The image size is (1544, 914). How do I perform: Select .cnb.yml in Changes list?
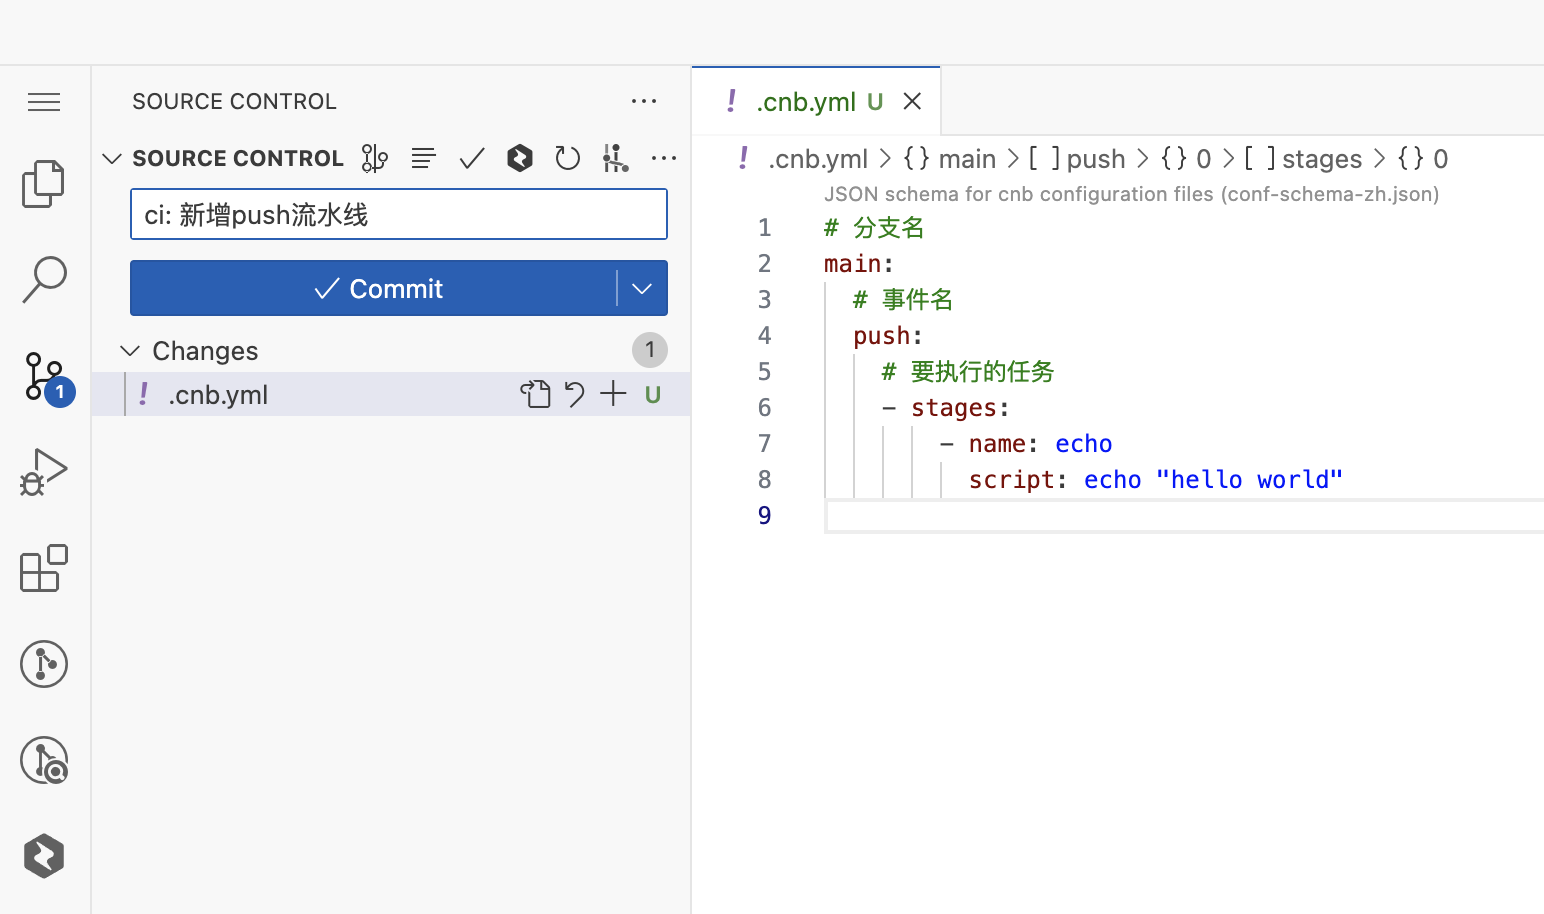click(218, 395)
